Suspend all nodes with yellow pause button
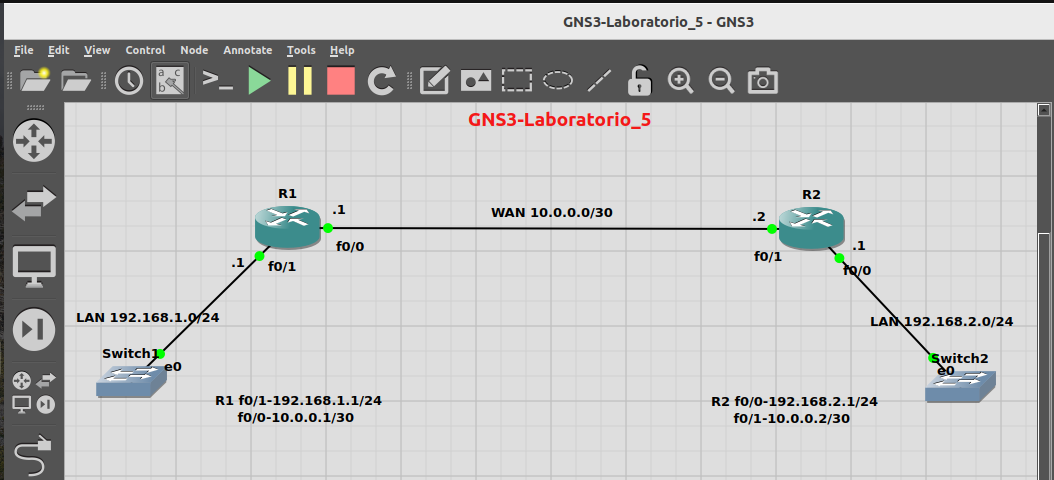Viewport: 1054px width, 480px height. [300, 81]
